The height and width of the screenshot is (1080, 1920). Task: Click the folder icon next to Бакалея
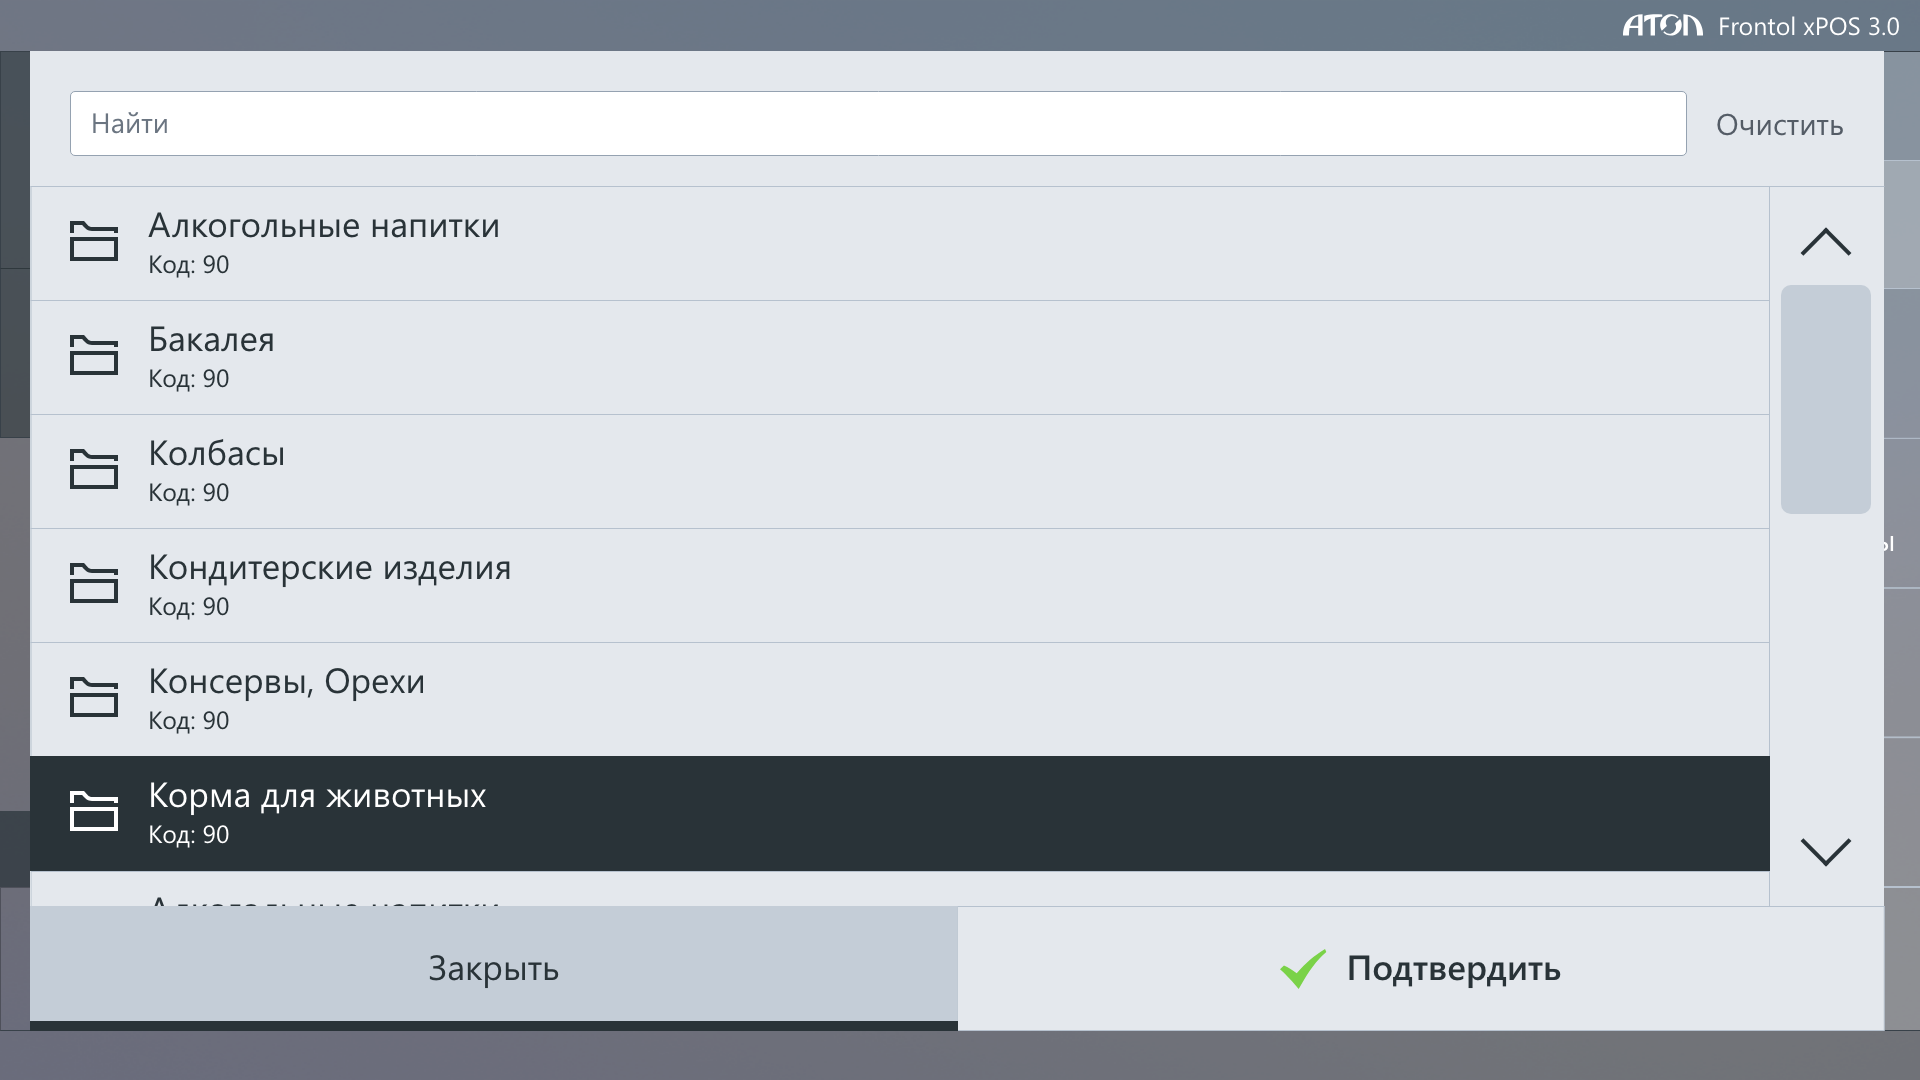94,356
